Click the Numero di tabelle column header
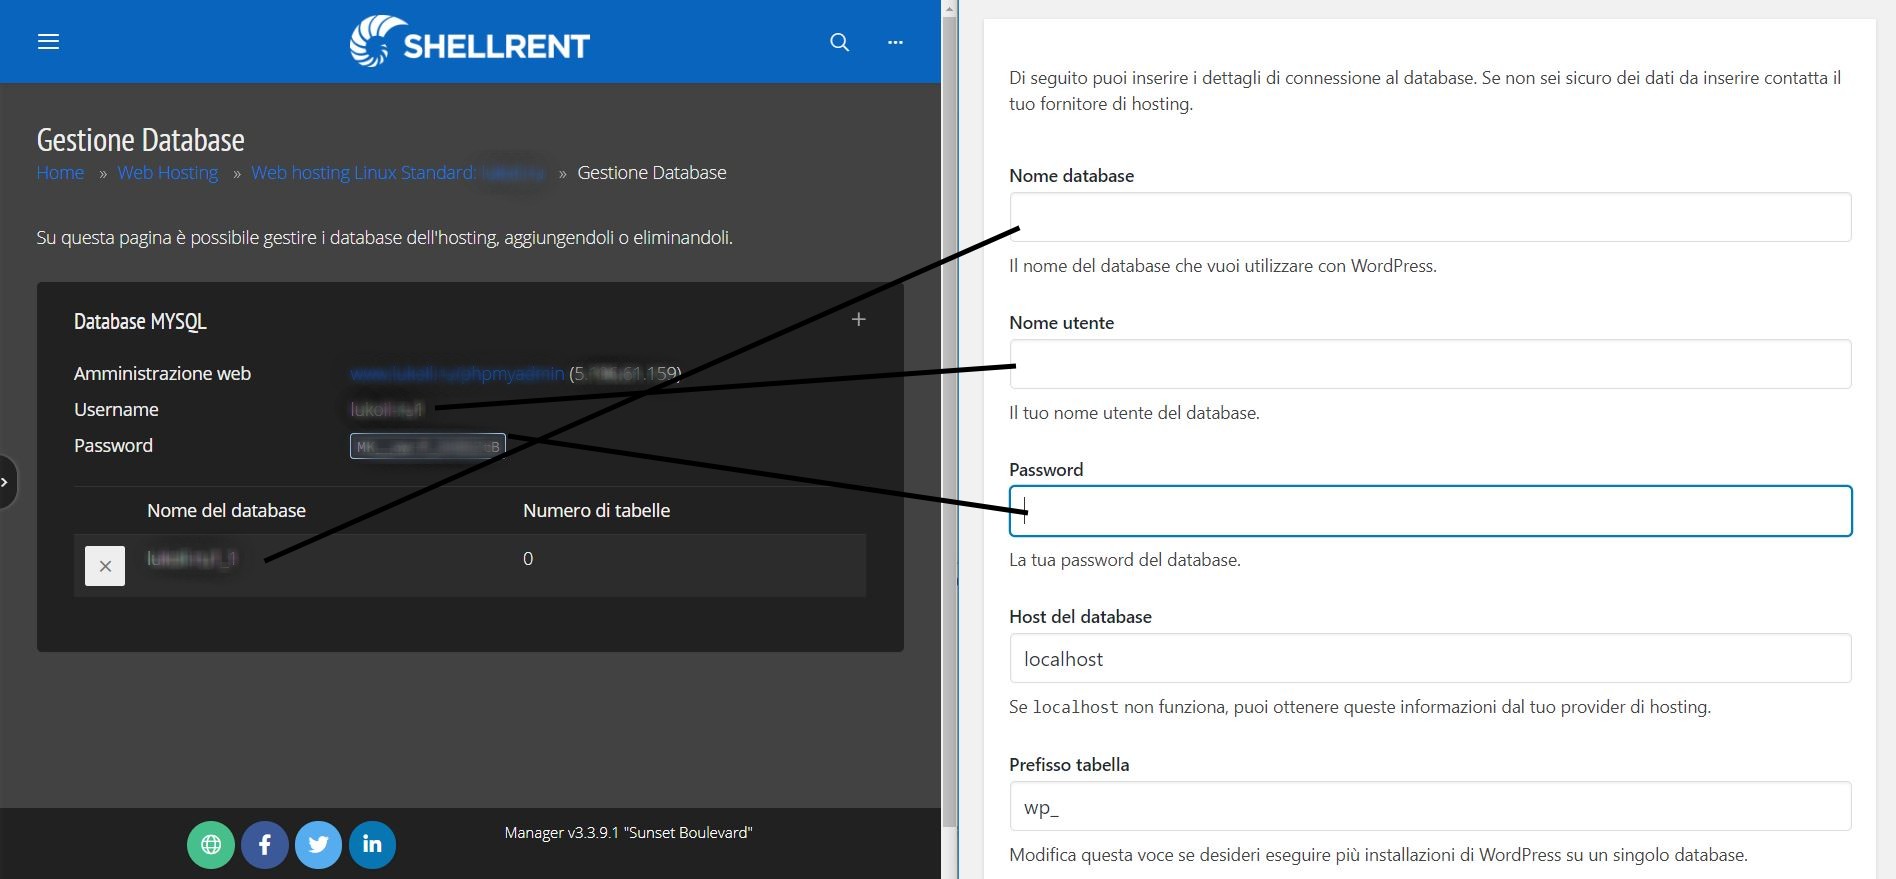This screenshot has width=1896, height=879. click(596, 510)
